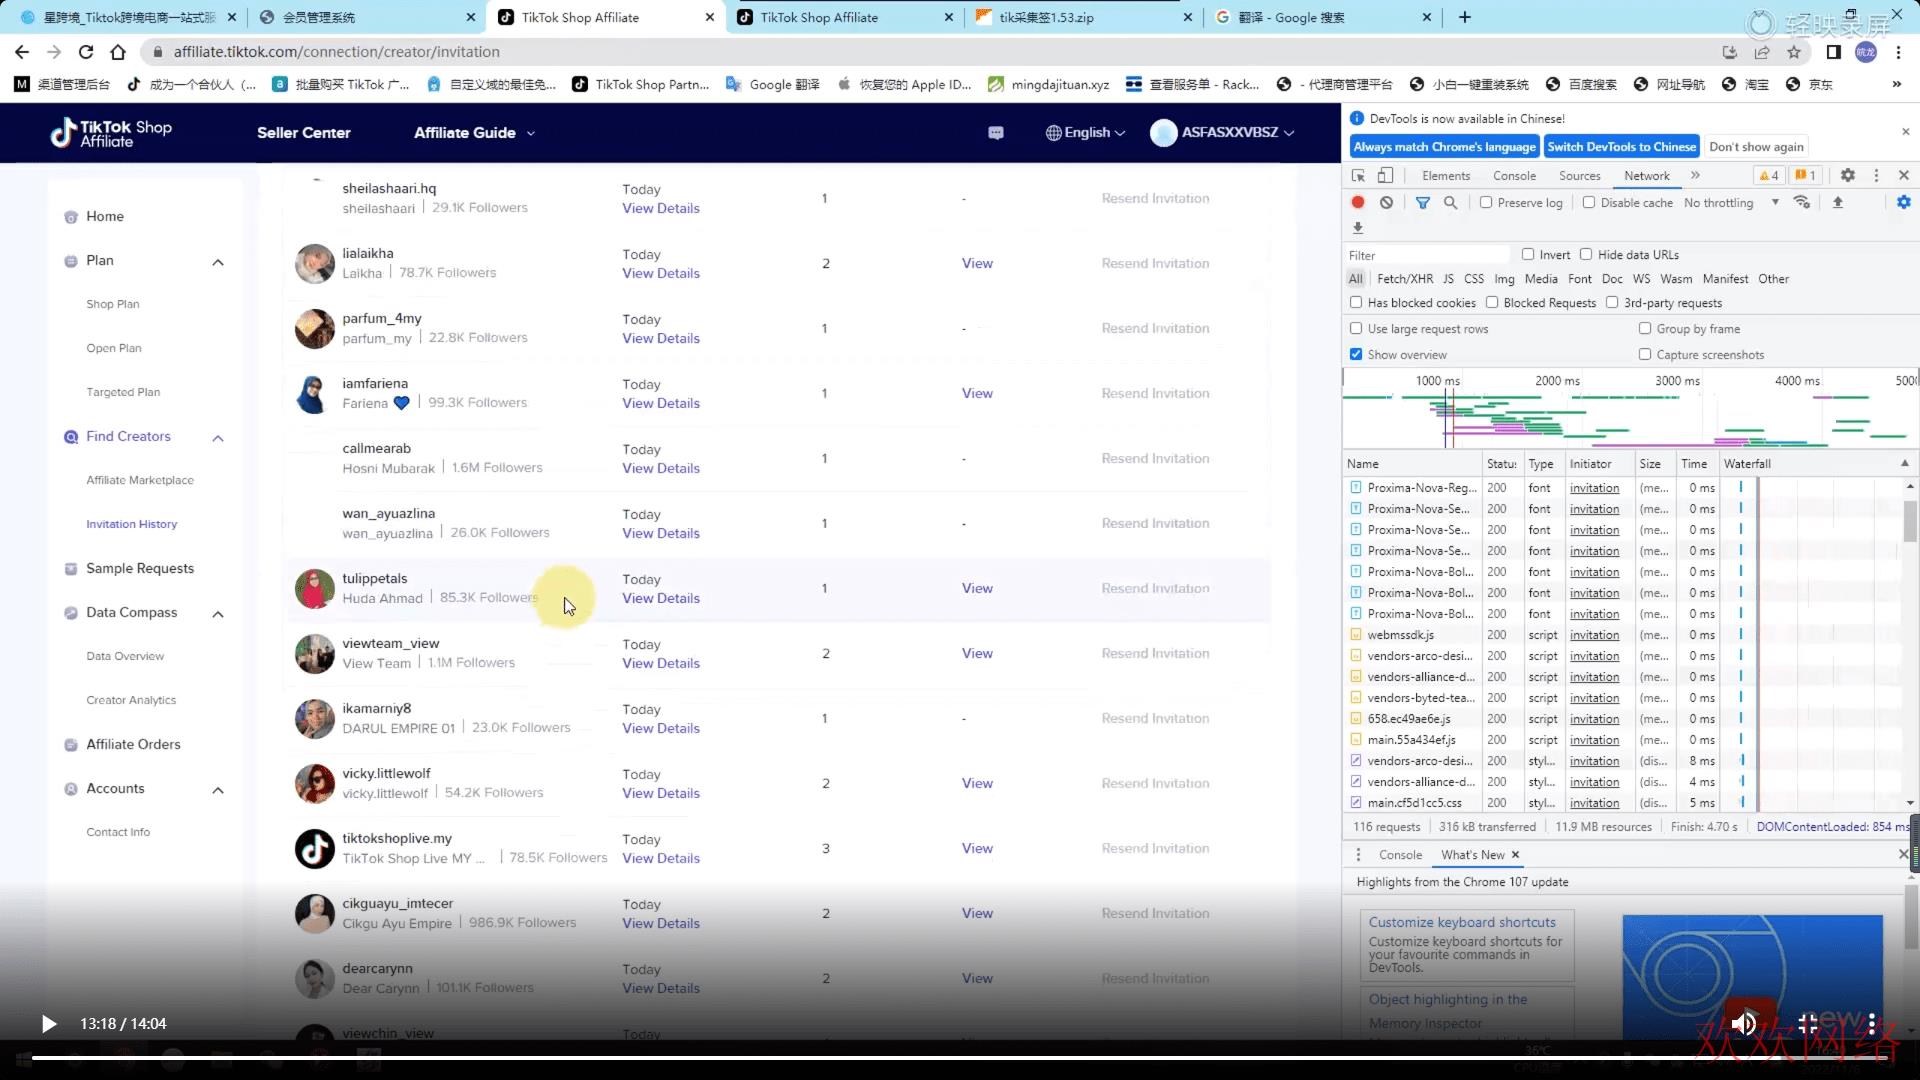Open the English language dropdown

coord(1085,132)
